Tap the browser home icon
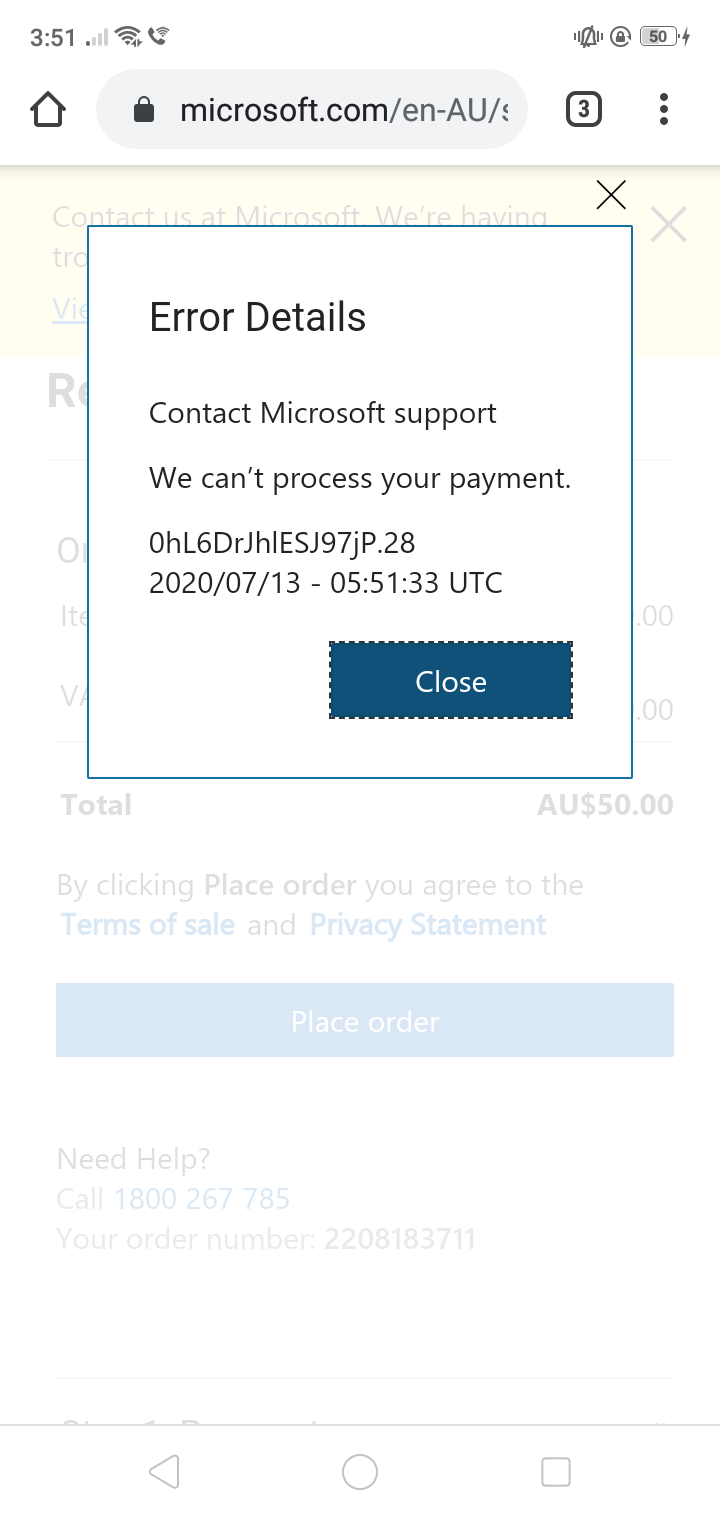 [48, 109]
